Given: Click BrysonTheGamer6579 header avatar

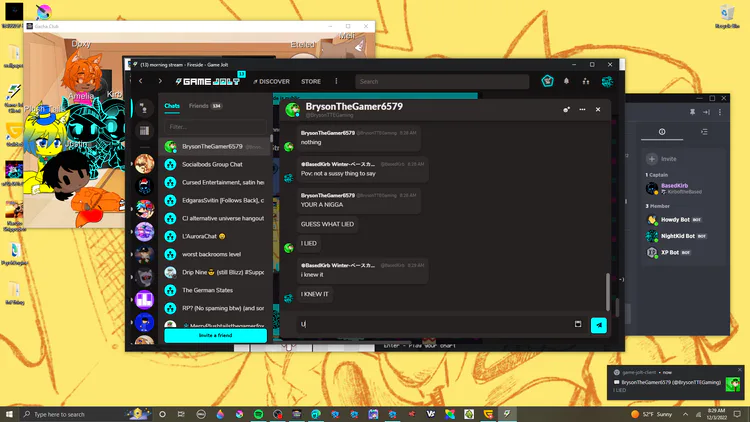Looking at the screenshot, I should pos(292,110).
